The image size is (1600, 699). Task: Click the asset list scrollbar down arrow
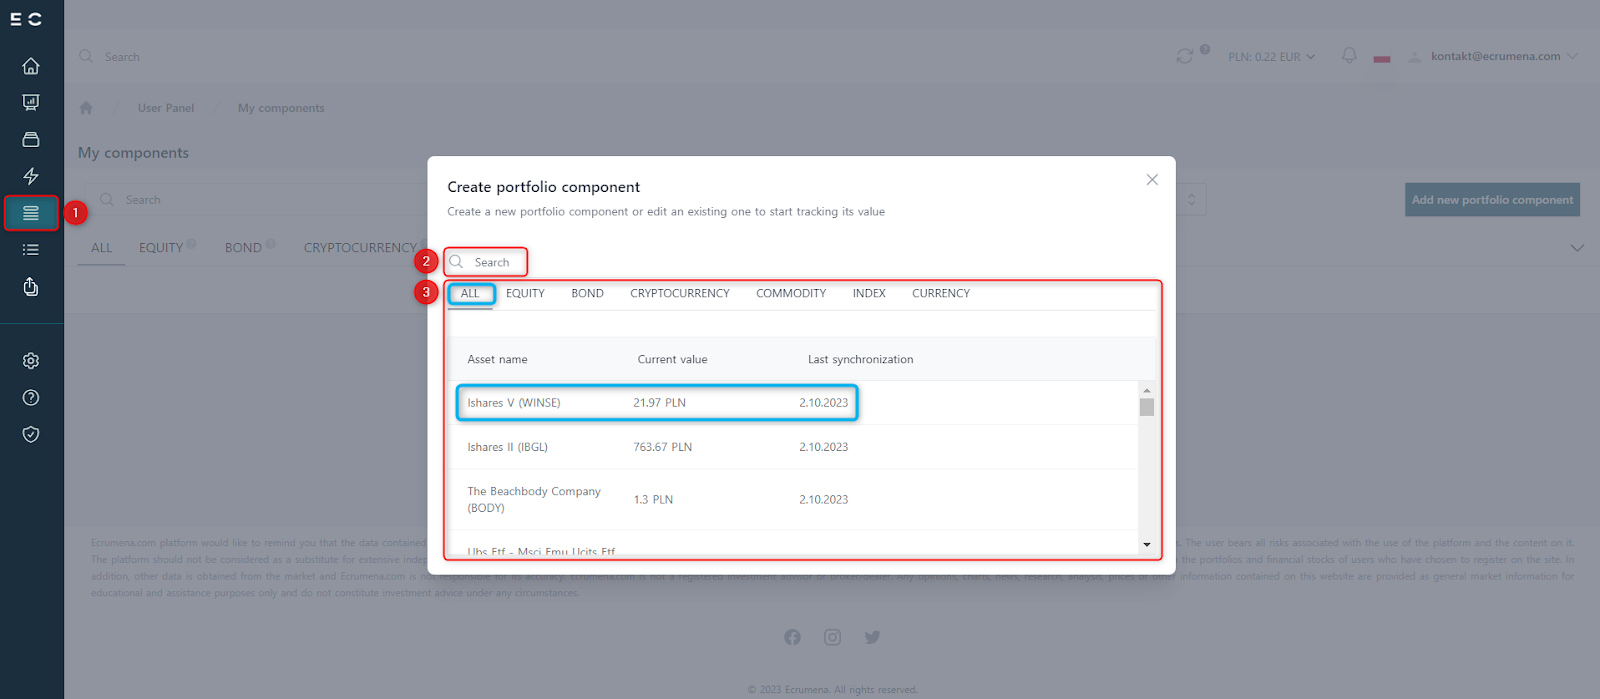[x=1146, y=545]
